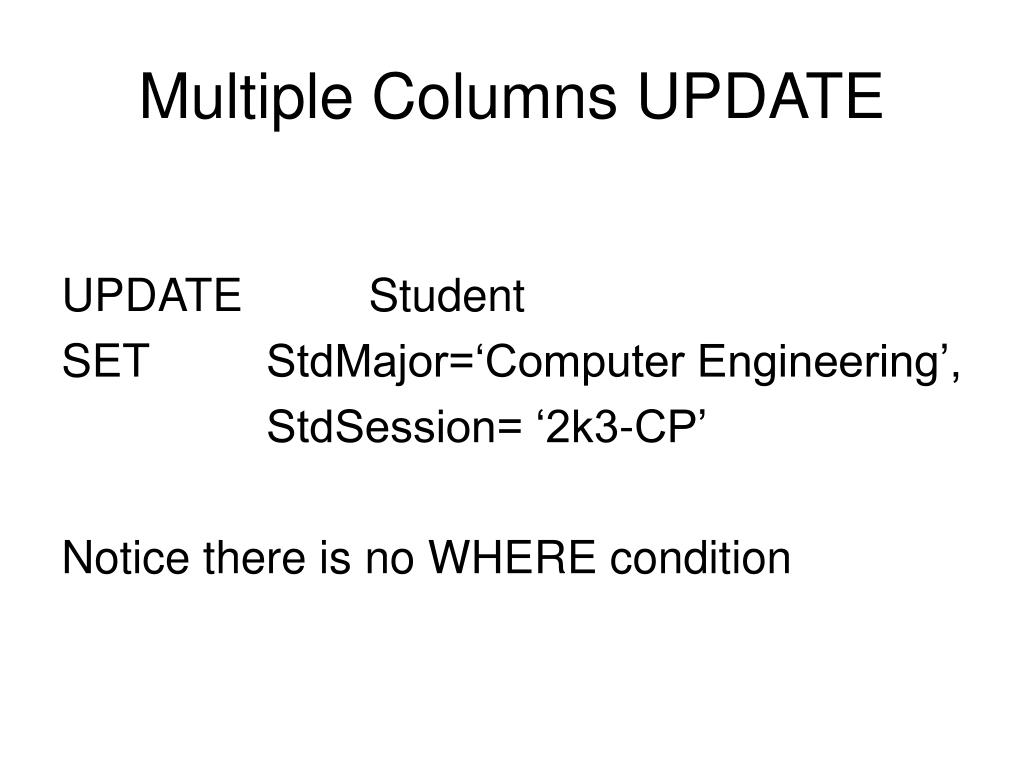Click the word WHERE in the note
Viewport: 1024px width, 768px height.
click(x=511, y=558)
